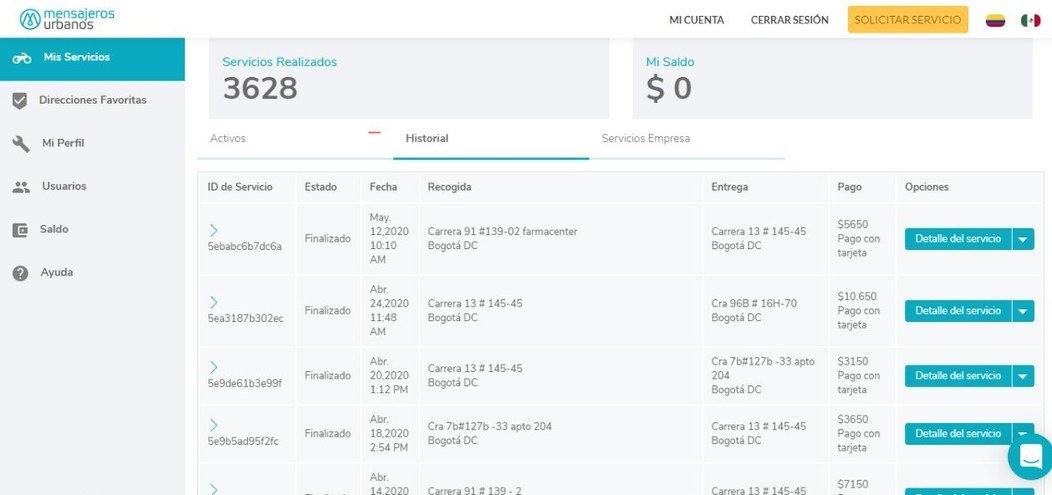Click the Ayuda question mark icon
The width and height of the screenshot is (1052, 495).
pyautogui.click(x=20, y=273)
